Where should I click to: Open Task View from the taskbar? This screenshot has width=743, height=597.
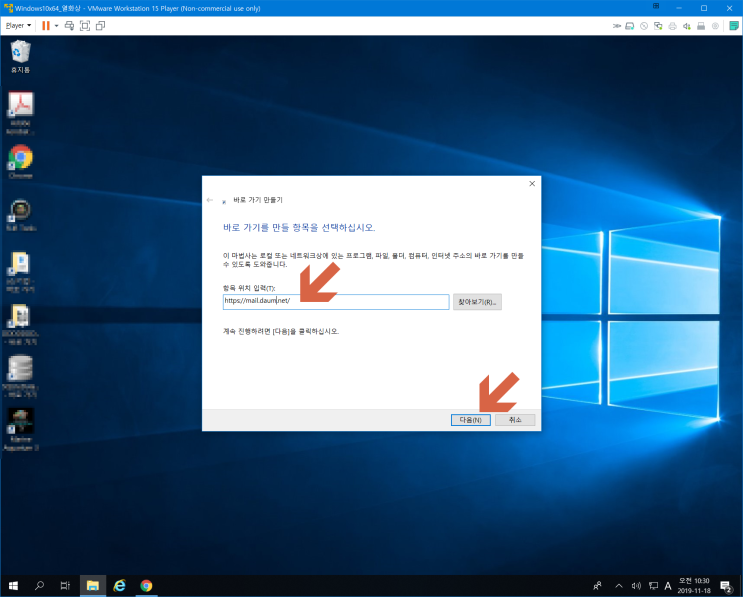pyautogui.click(x=65, y=586)
